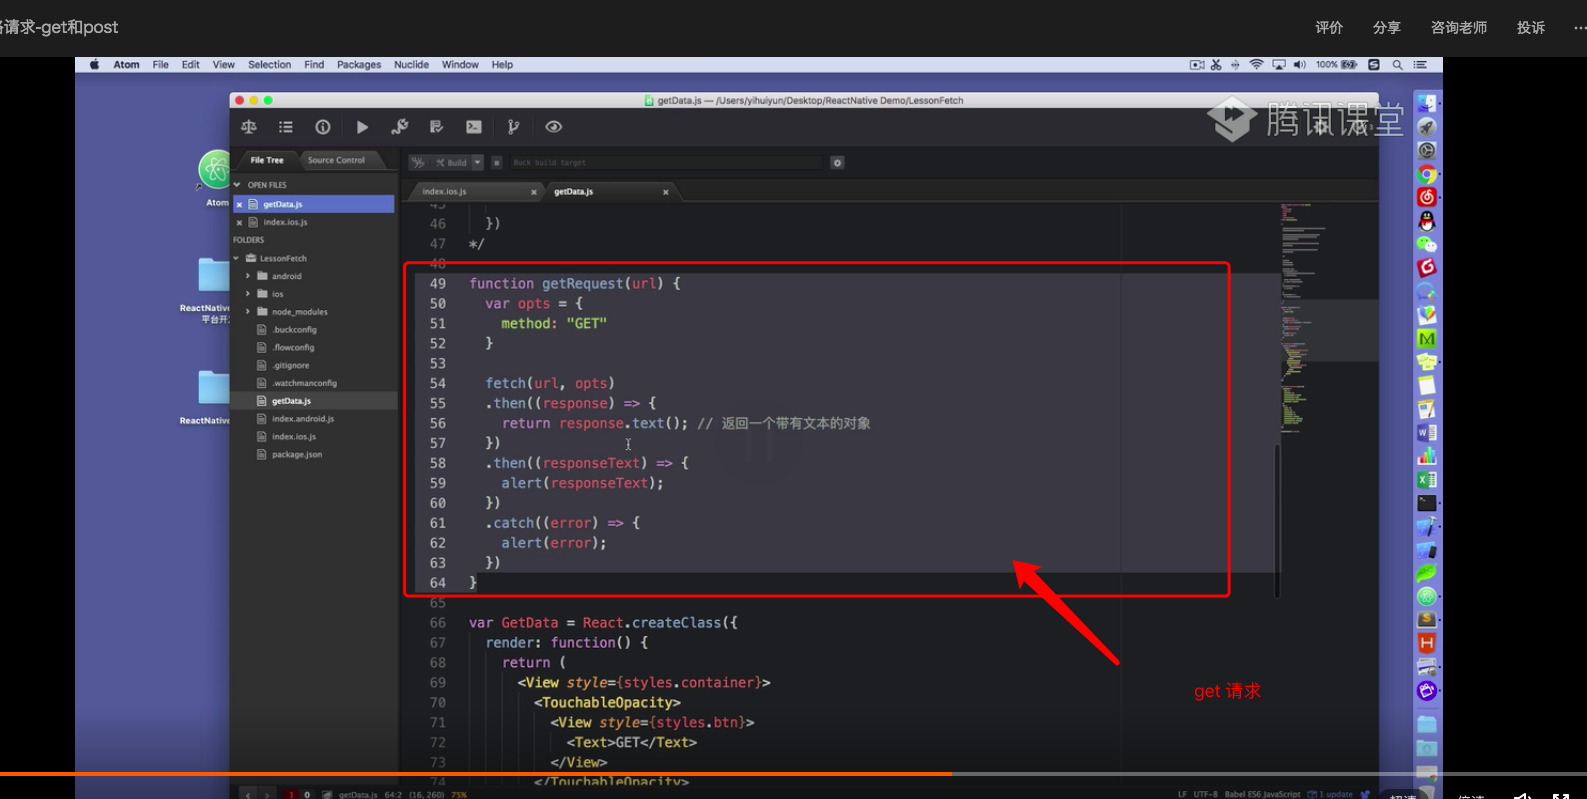Run the project with the play icon
The width and height of the screenshot is (1587, 799).
point(362,127)
